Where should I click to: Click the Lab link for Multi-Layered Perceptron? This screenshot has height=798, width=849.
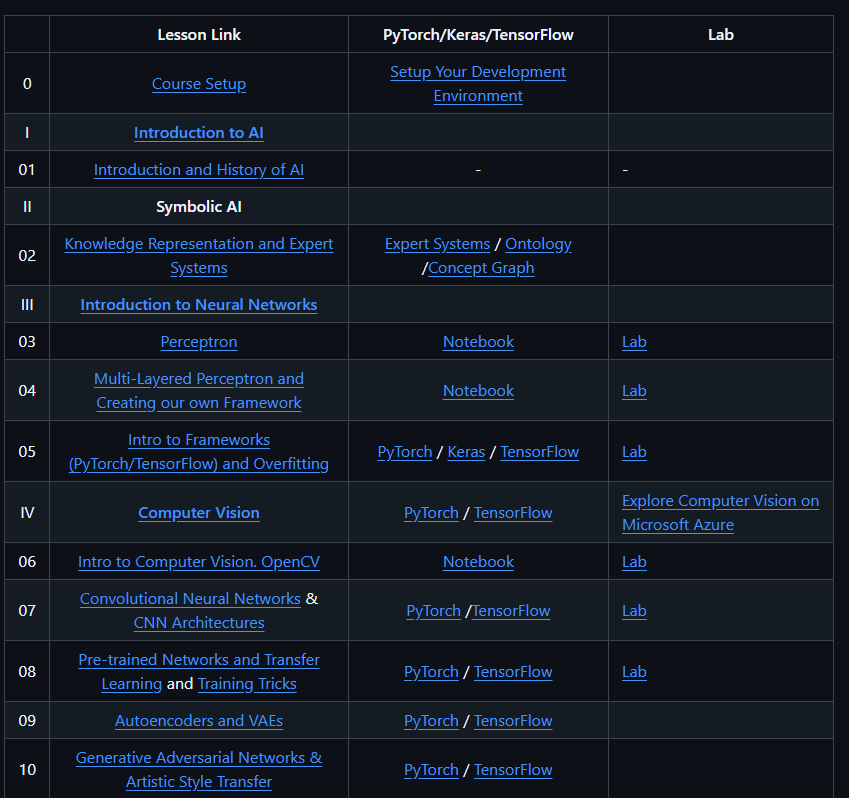[x=634, y=390]
